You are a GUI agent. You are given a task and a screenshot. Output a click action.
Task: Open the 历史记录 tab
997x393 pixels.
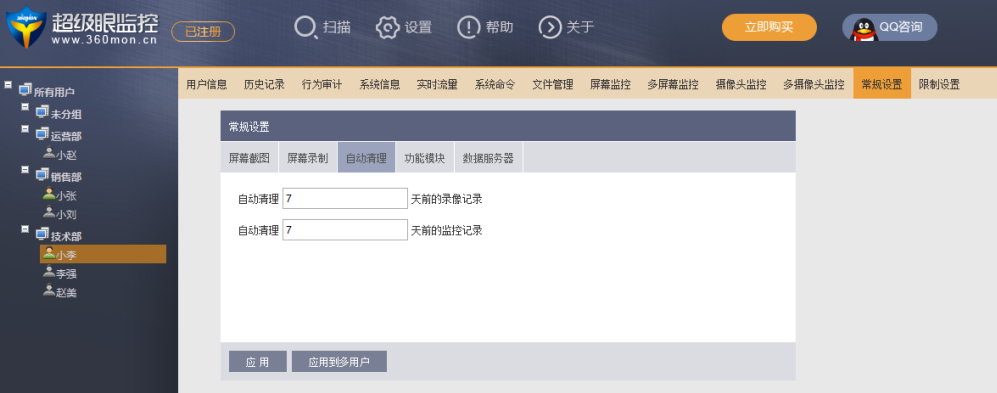point(264,84)
